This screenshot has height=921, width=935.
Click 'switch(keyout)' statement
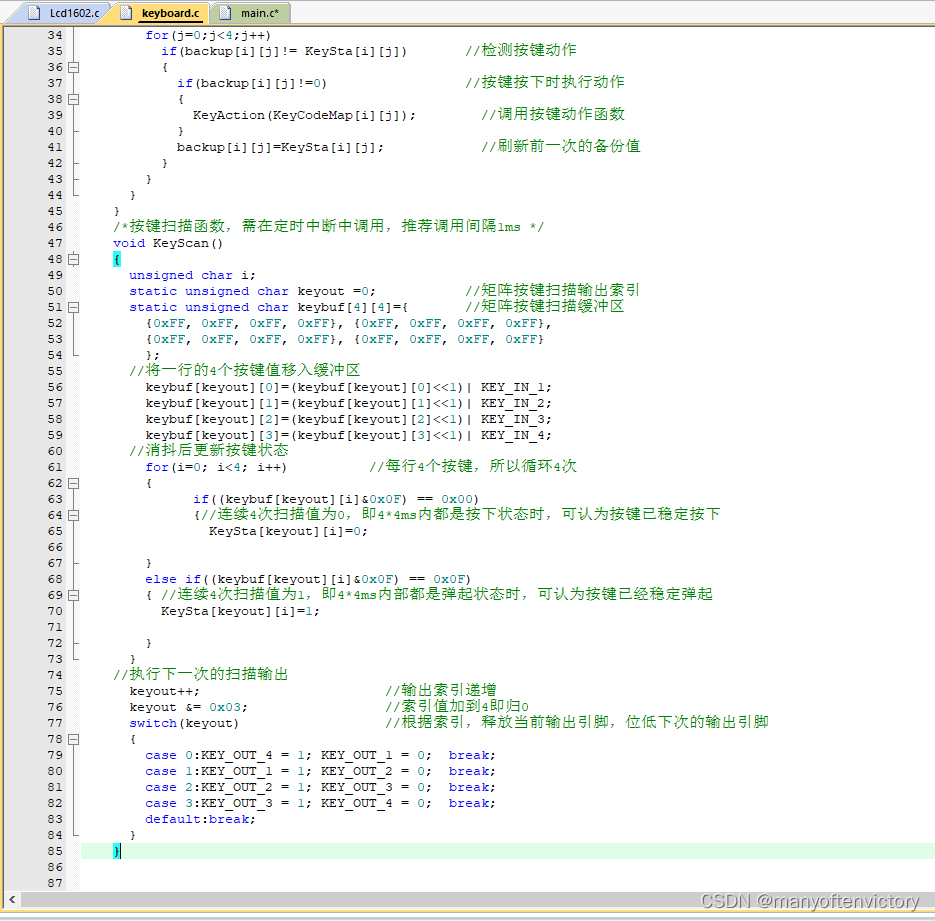(184, 723)
